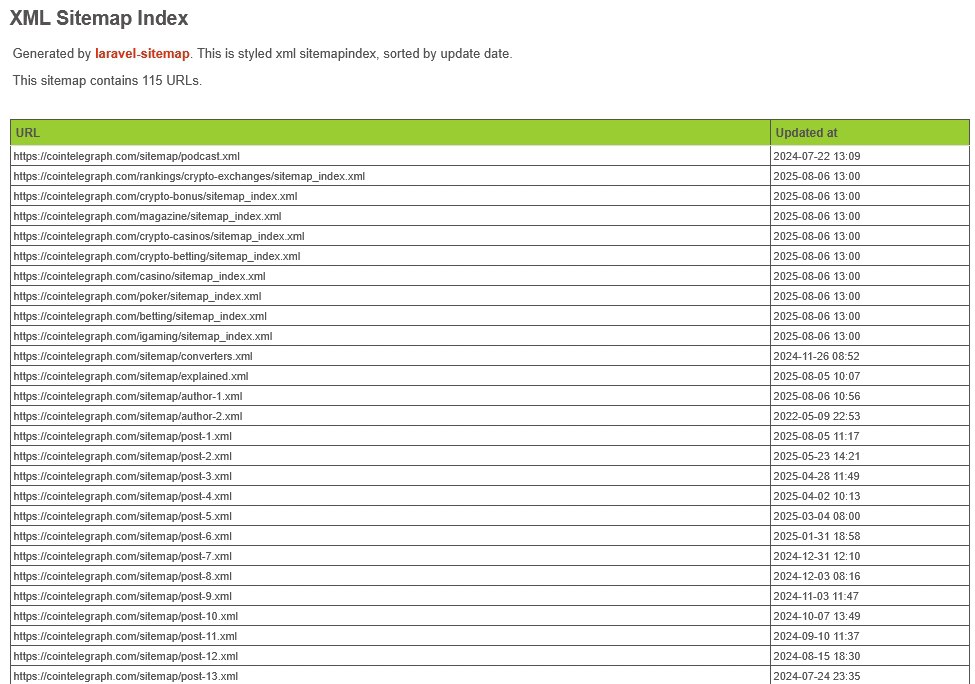Click the date 2025-08-05 11:17
The height and width of the screenshot is (684, 975).
[816, 436]
